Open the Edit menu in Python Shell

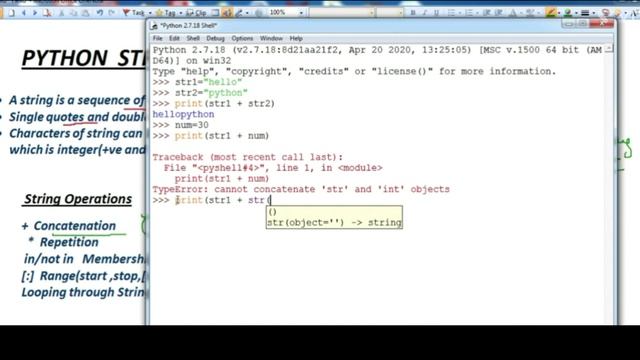click(x=174, y=38)
